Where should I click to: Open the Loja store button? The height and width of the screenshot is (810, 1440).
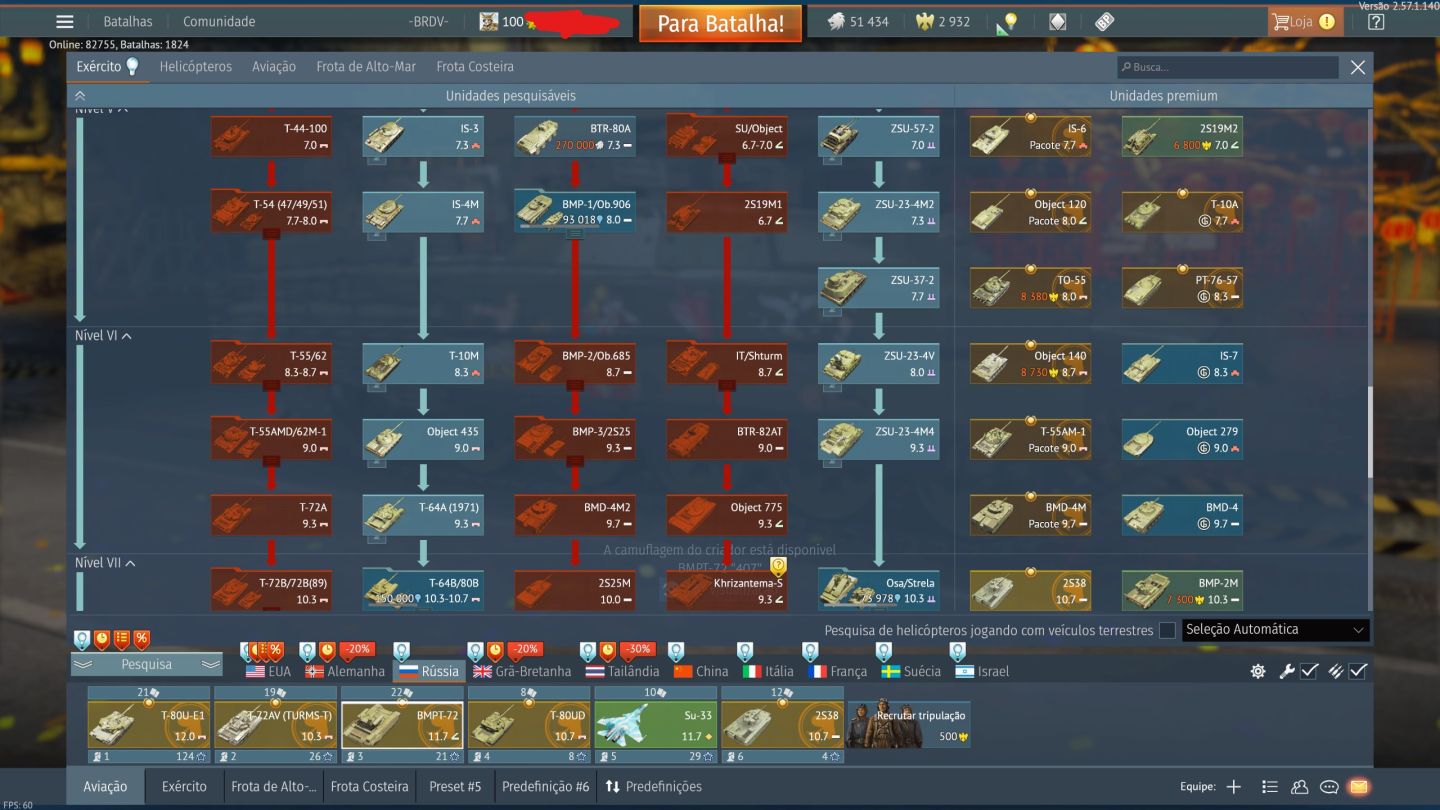[1303, 21]
